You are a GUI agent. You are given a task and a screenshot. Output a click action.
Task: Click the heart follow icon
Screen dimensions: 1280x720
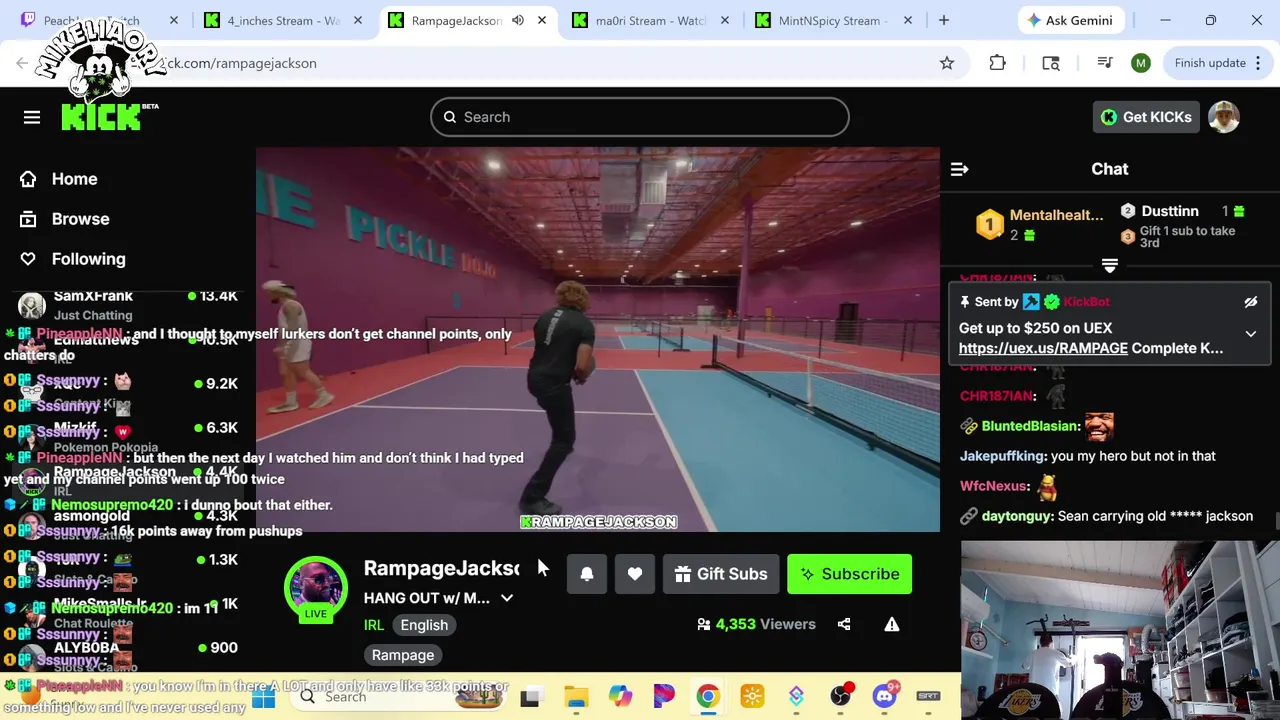635,574
